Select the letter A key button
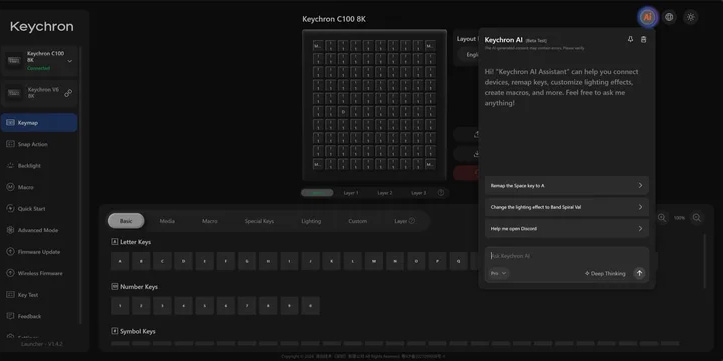Image resolution: width=723 pixels, height=361 pixels. click(x=120, y=261)
